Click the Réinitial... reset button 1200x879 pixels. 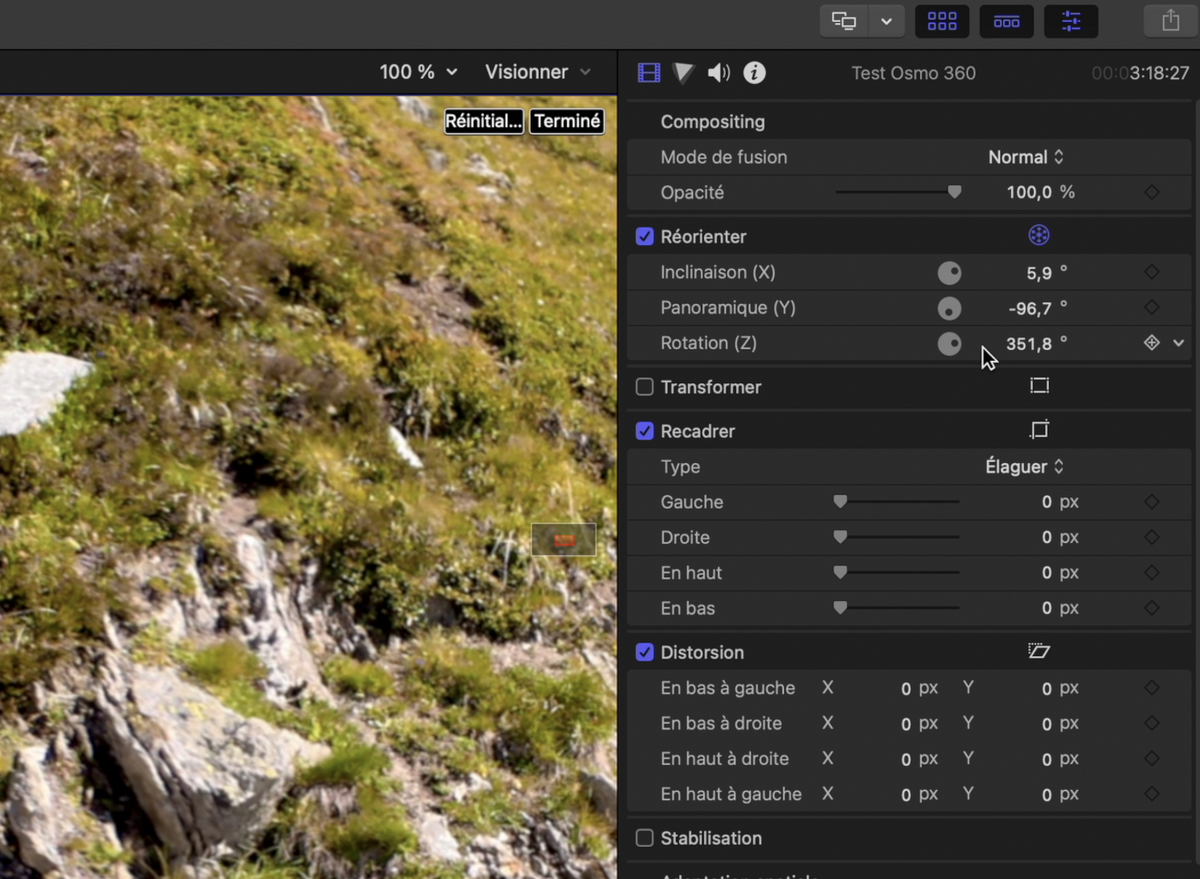(484, 121)
